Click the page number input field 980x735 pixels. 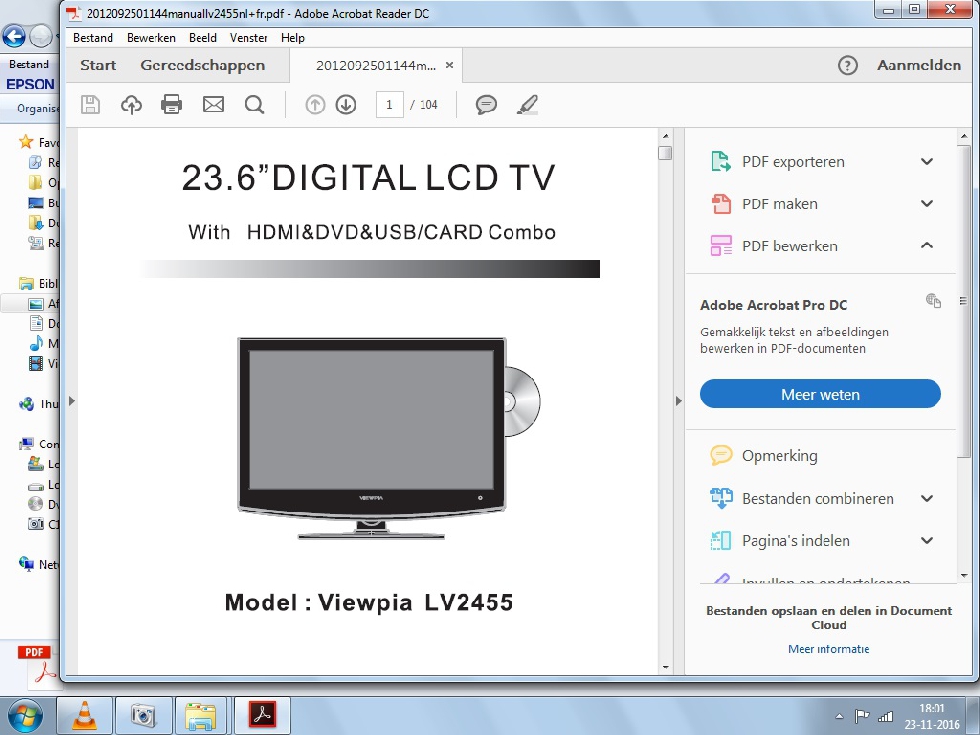click(x=389, y=104)
